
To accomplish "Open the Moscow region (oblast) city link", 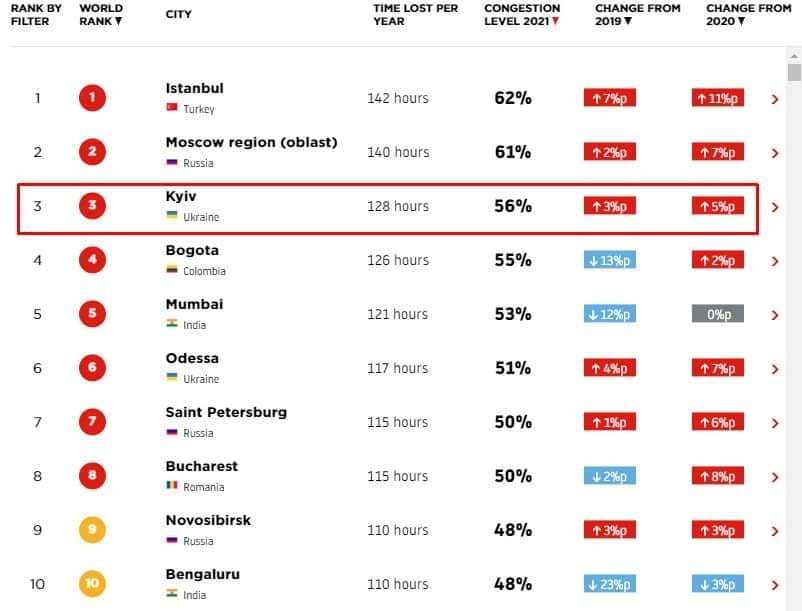I will point(251,143).
